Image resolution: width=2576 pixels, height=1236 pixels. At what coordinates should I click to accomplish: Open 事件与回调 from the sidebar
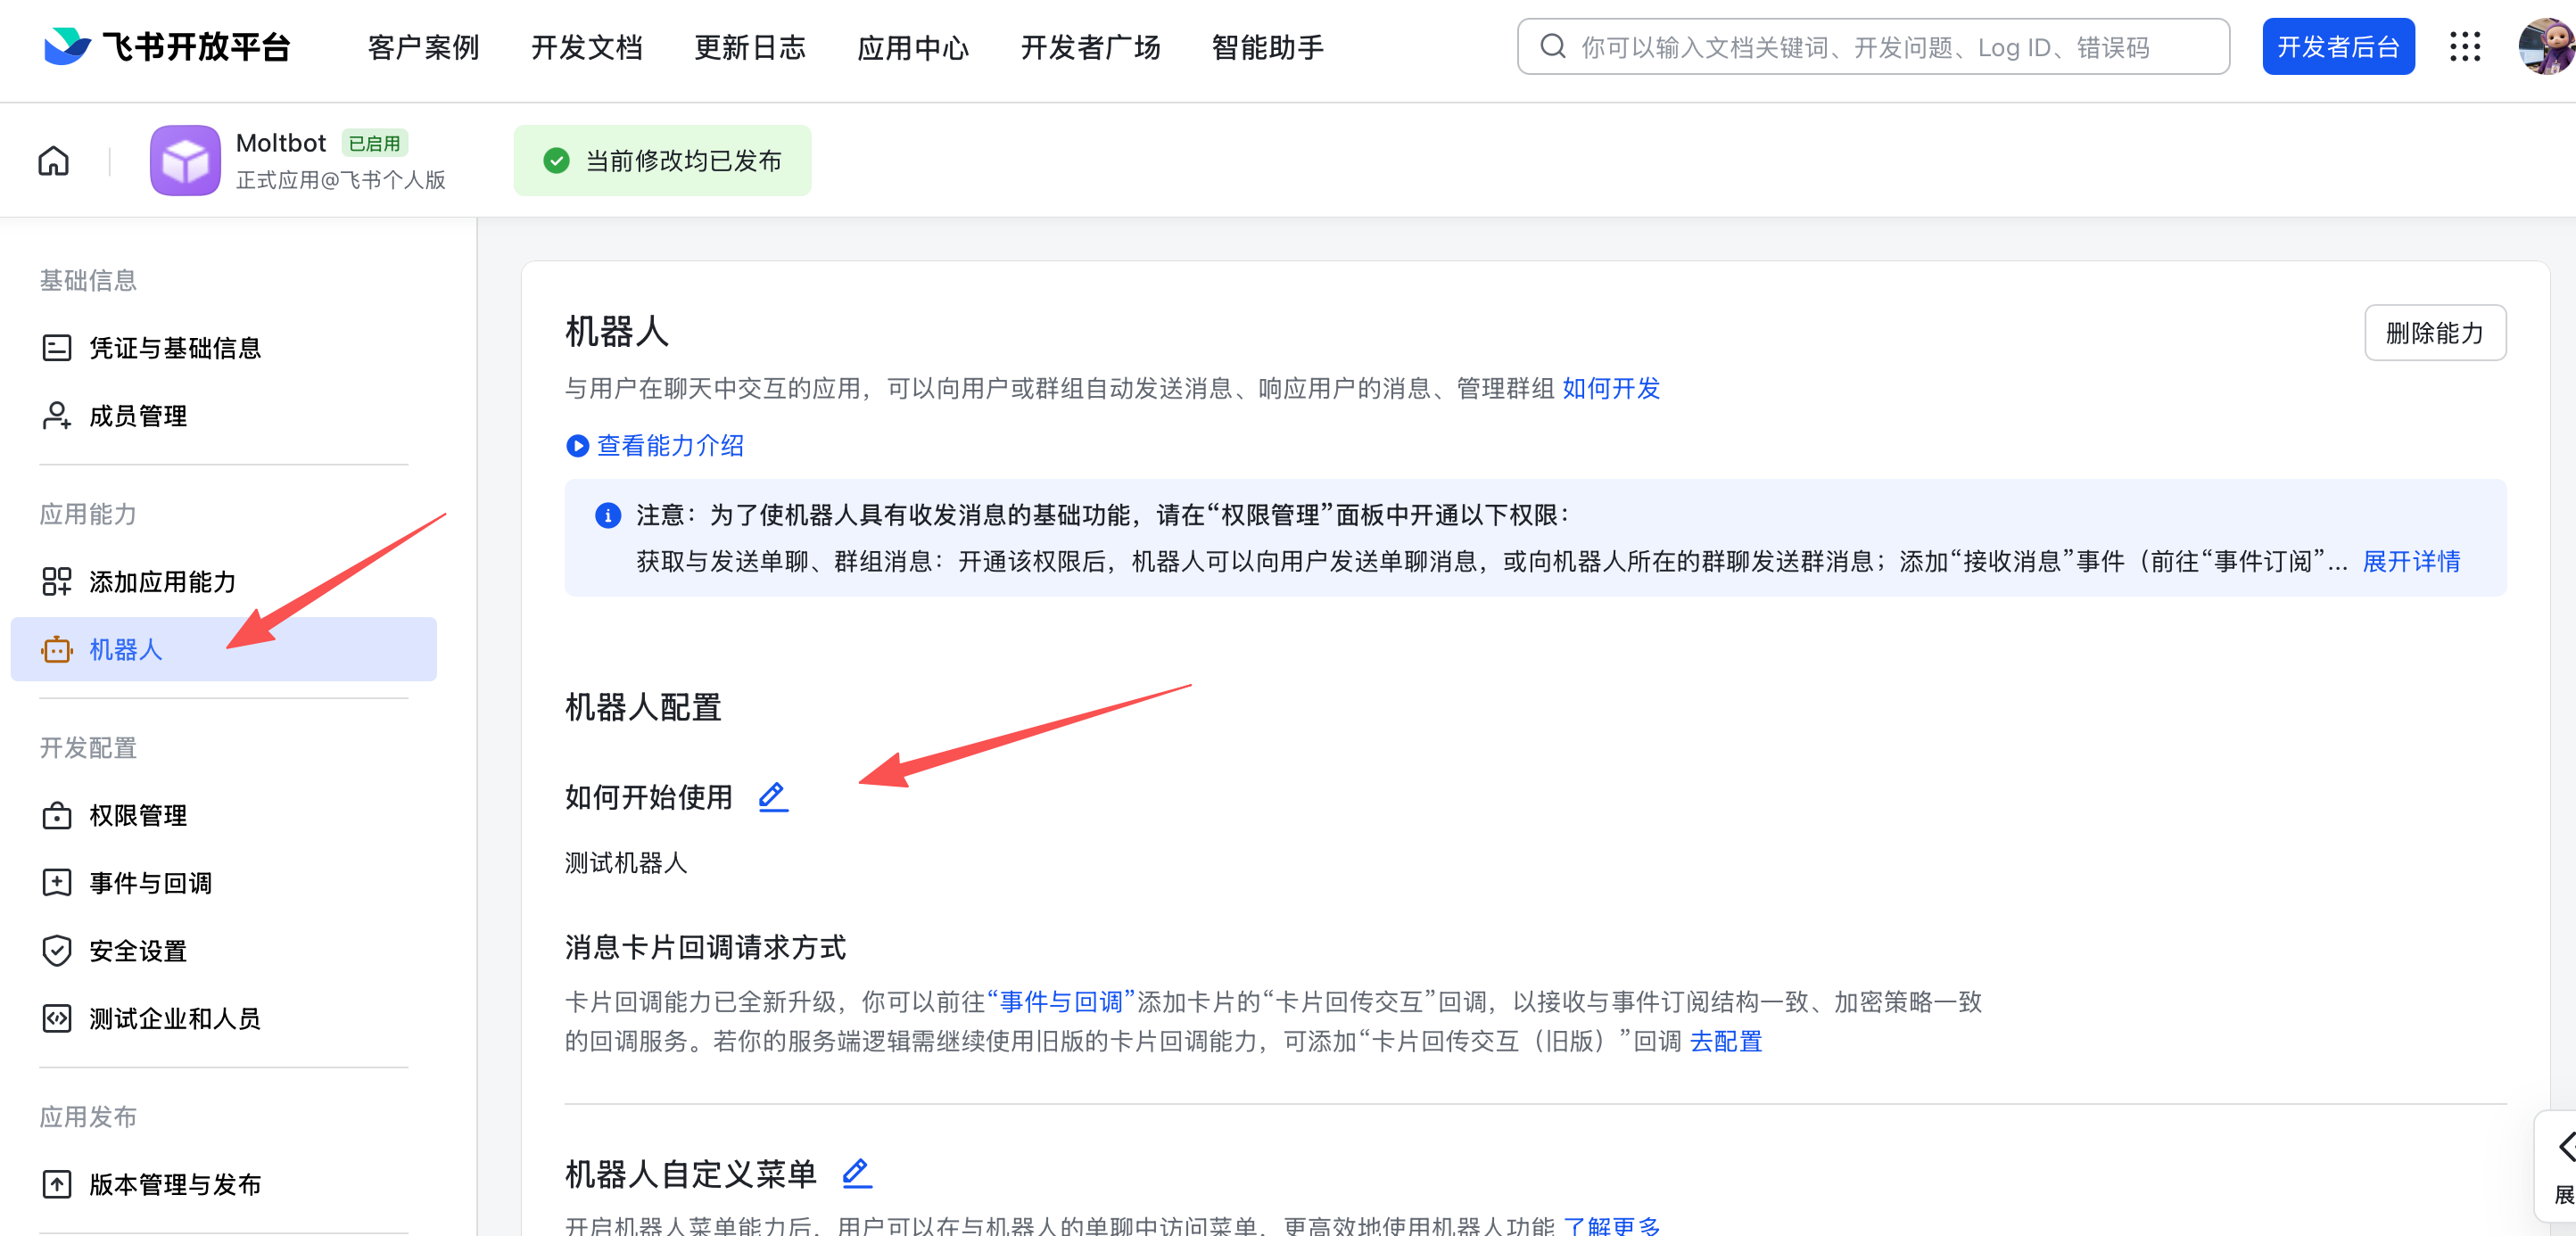click(x=150, y=883)
